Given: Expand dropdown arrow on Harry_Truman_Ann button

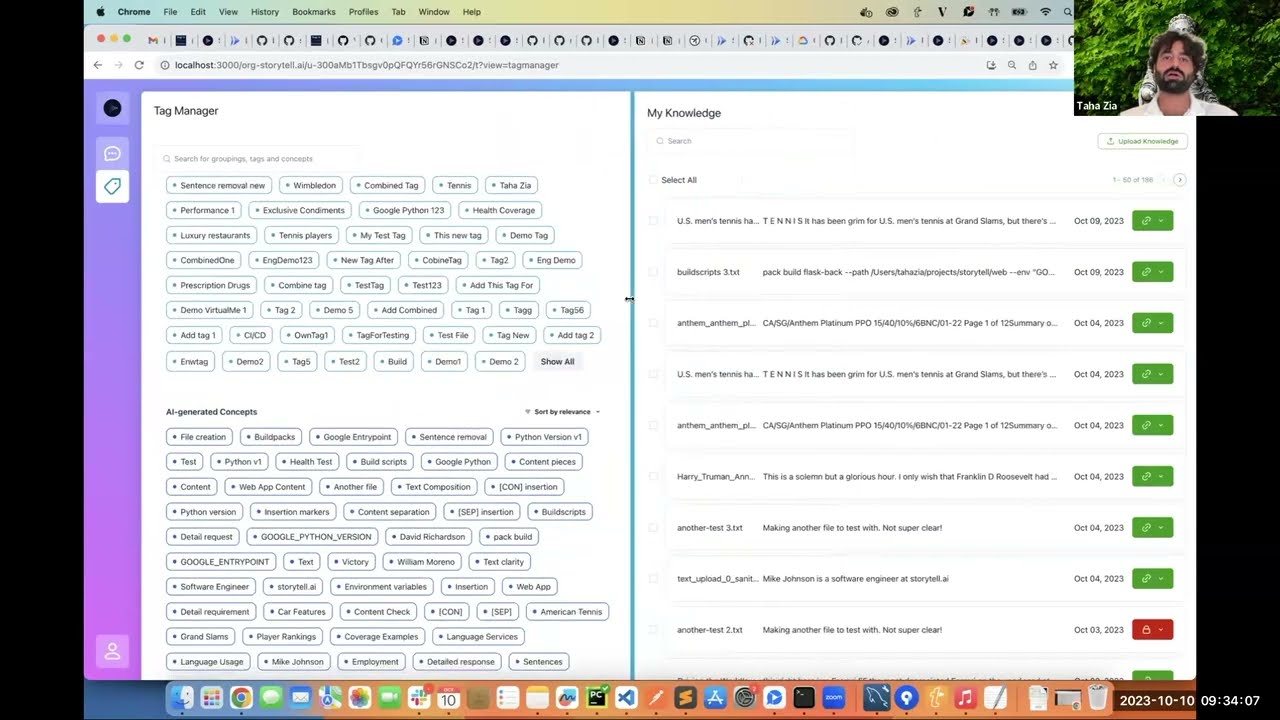Looking at the screenshot, I should pos(1161,477).
